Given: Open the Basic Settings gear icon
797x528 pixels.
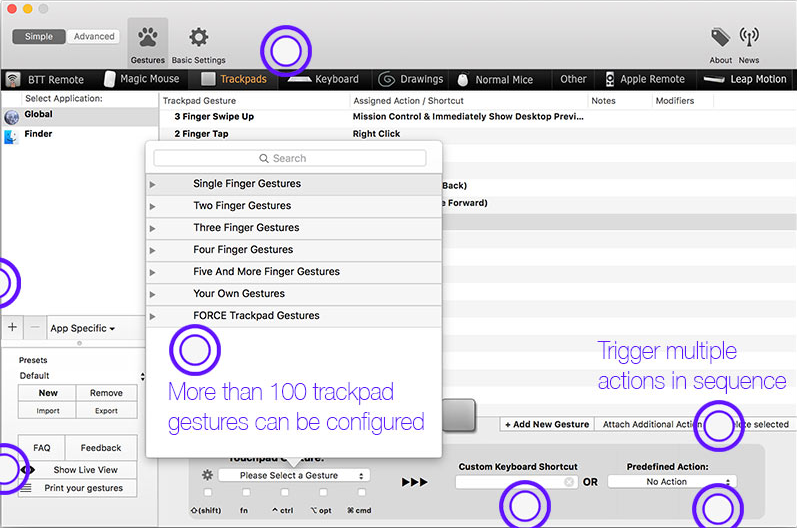Looking at the screenshot, I should click(x=198, y=37).
